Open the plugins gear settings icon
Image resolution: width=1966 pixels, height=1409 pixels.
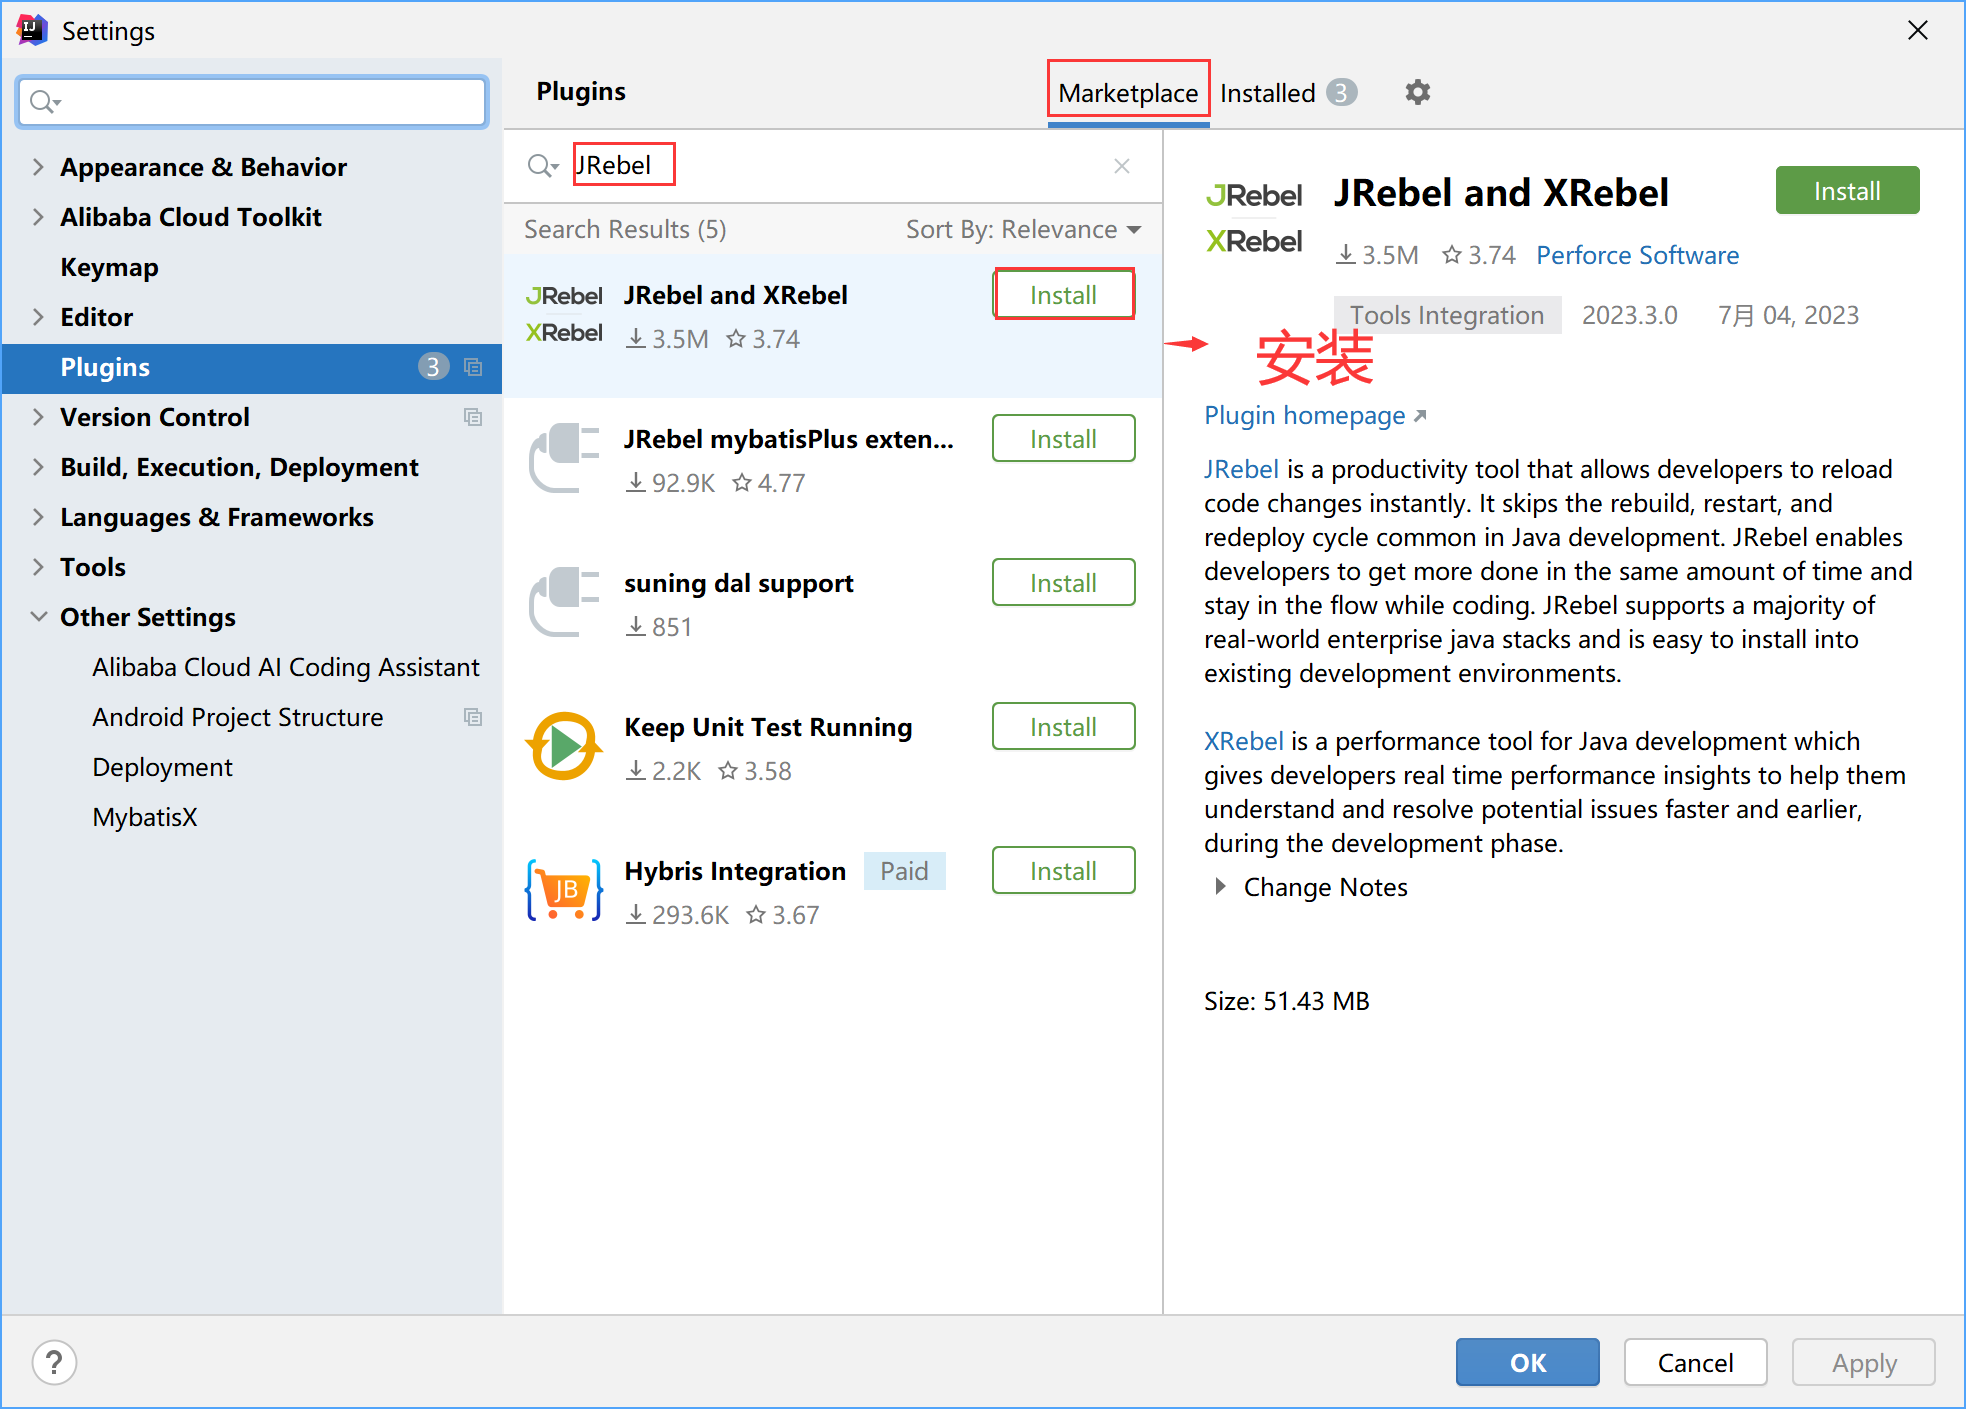[x=1417, y=92]
